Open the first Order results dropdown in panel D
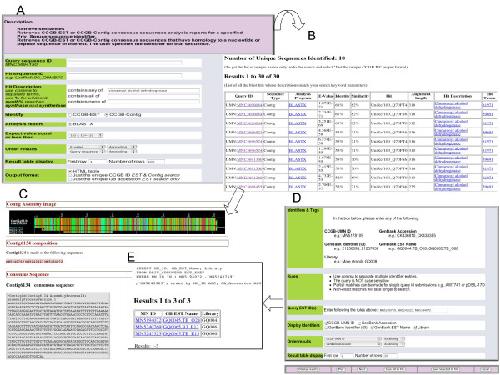500x375 pixels. click(353, 339)
